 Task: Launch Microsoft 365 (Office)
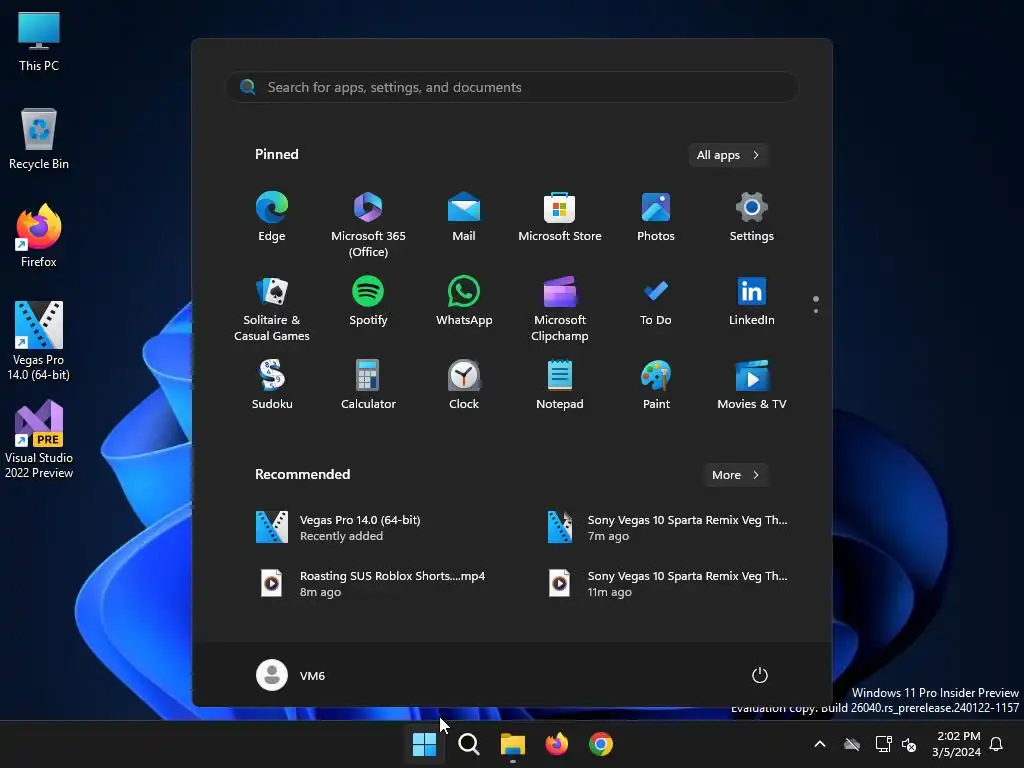368,225
